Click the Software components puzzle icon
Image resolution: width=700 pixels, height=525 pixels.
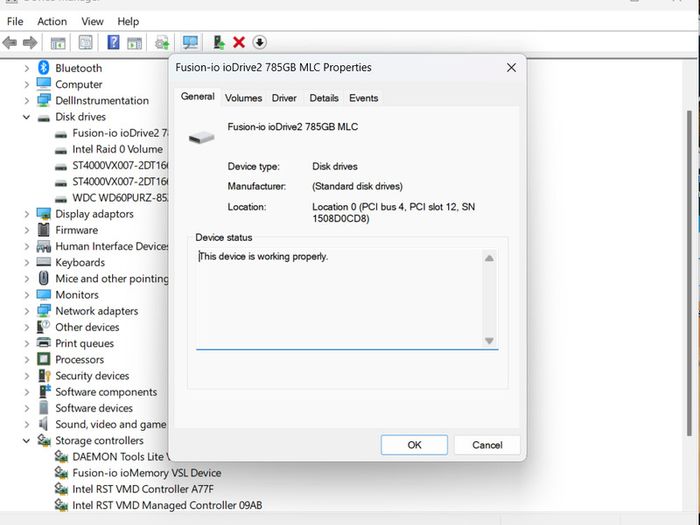tap(45, 392)
